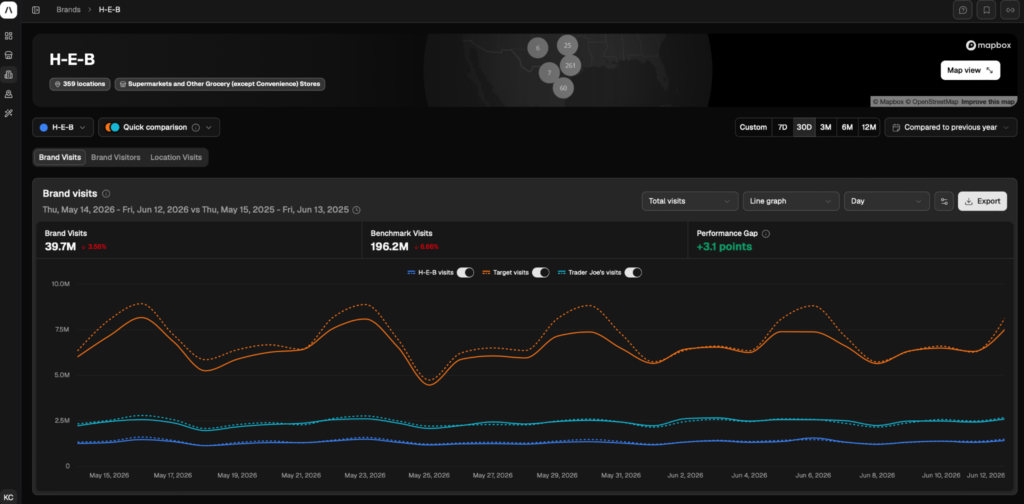Viewport: 1024px width, 504px height.
Task: Select the 6M time range
Action: click(847, 127)
